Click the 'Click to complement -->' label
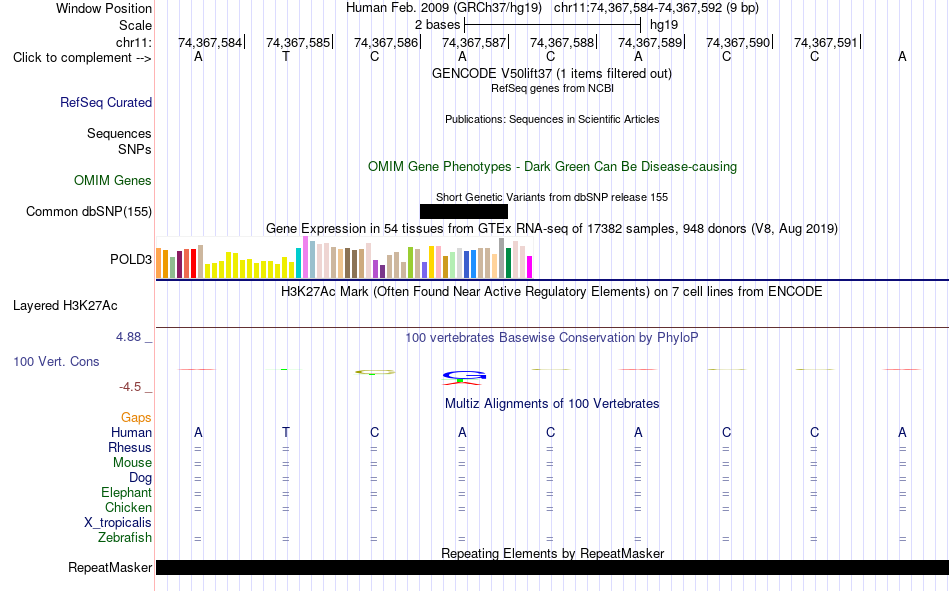Screen dimensions: 950x591 [x=82, y=58]
